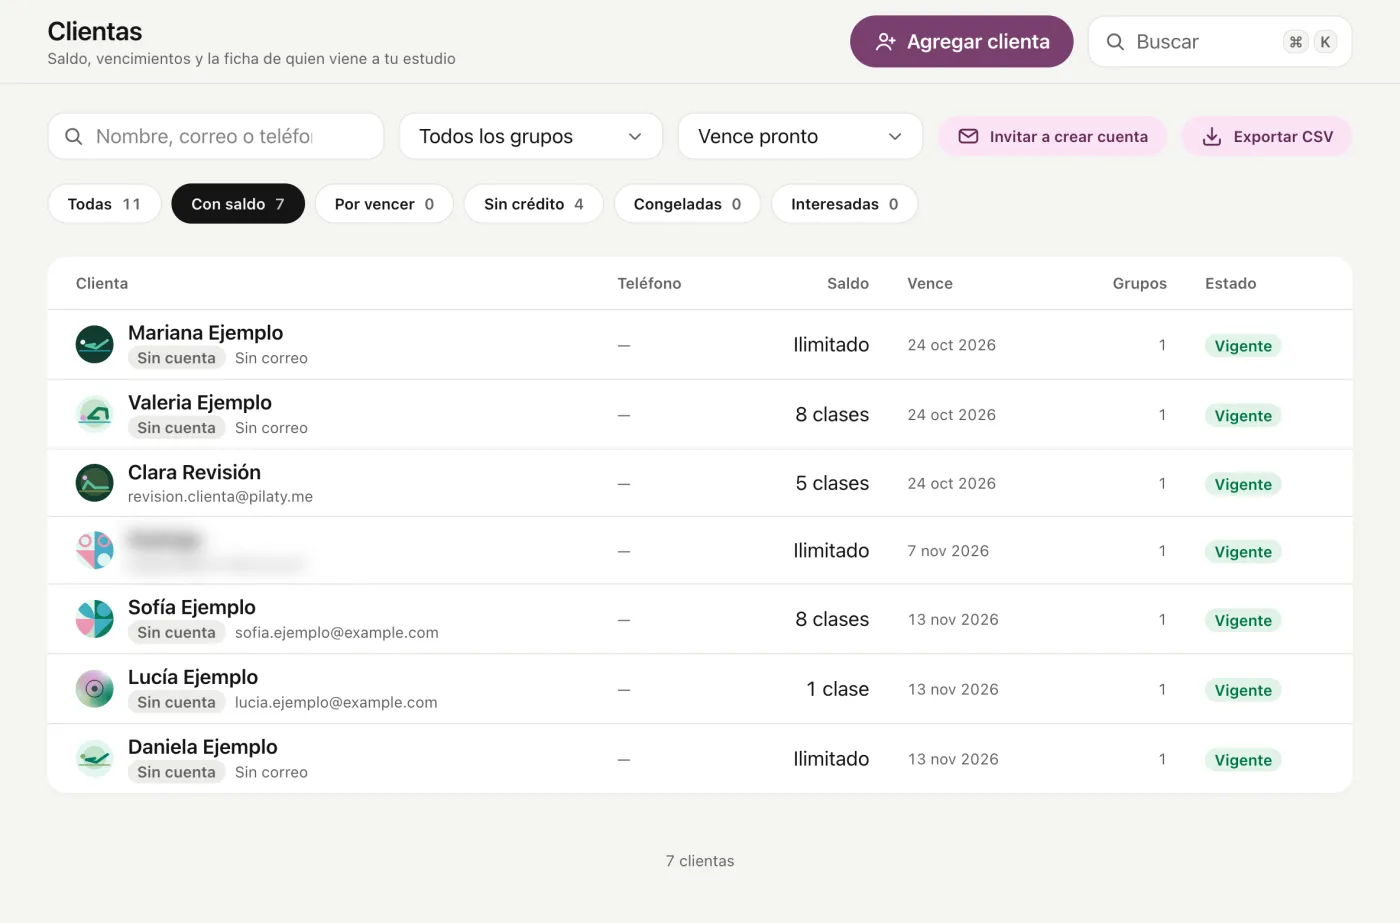Click Sin cuenta badge under Daniela Ejemplo
Image resolution: width=1400 pixels, height=923 pixels.
pos(176,772)
